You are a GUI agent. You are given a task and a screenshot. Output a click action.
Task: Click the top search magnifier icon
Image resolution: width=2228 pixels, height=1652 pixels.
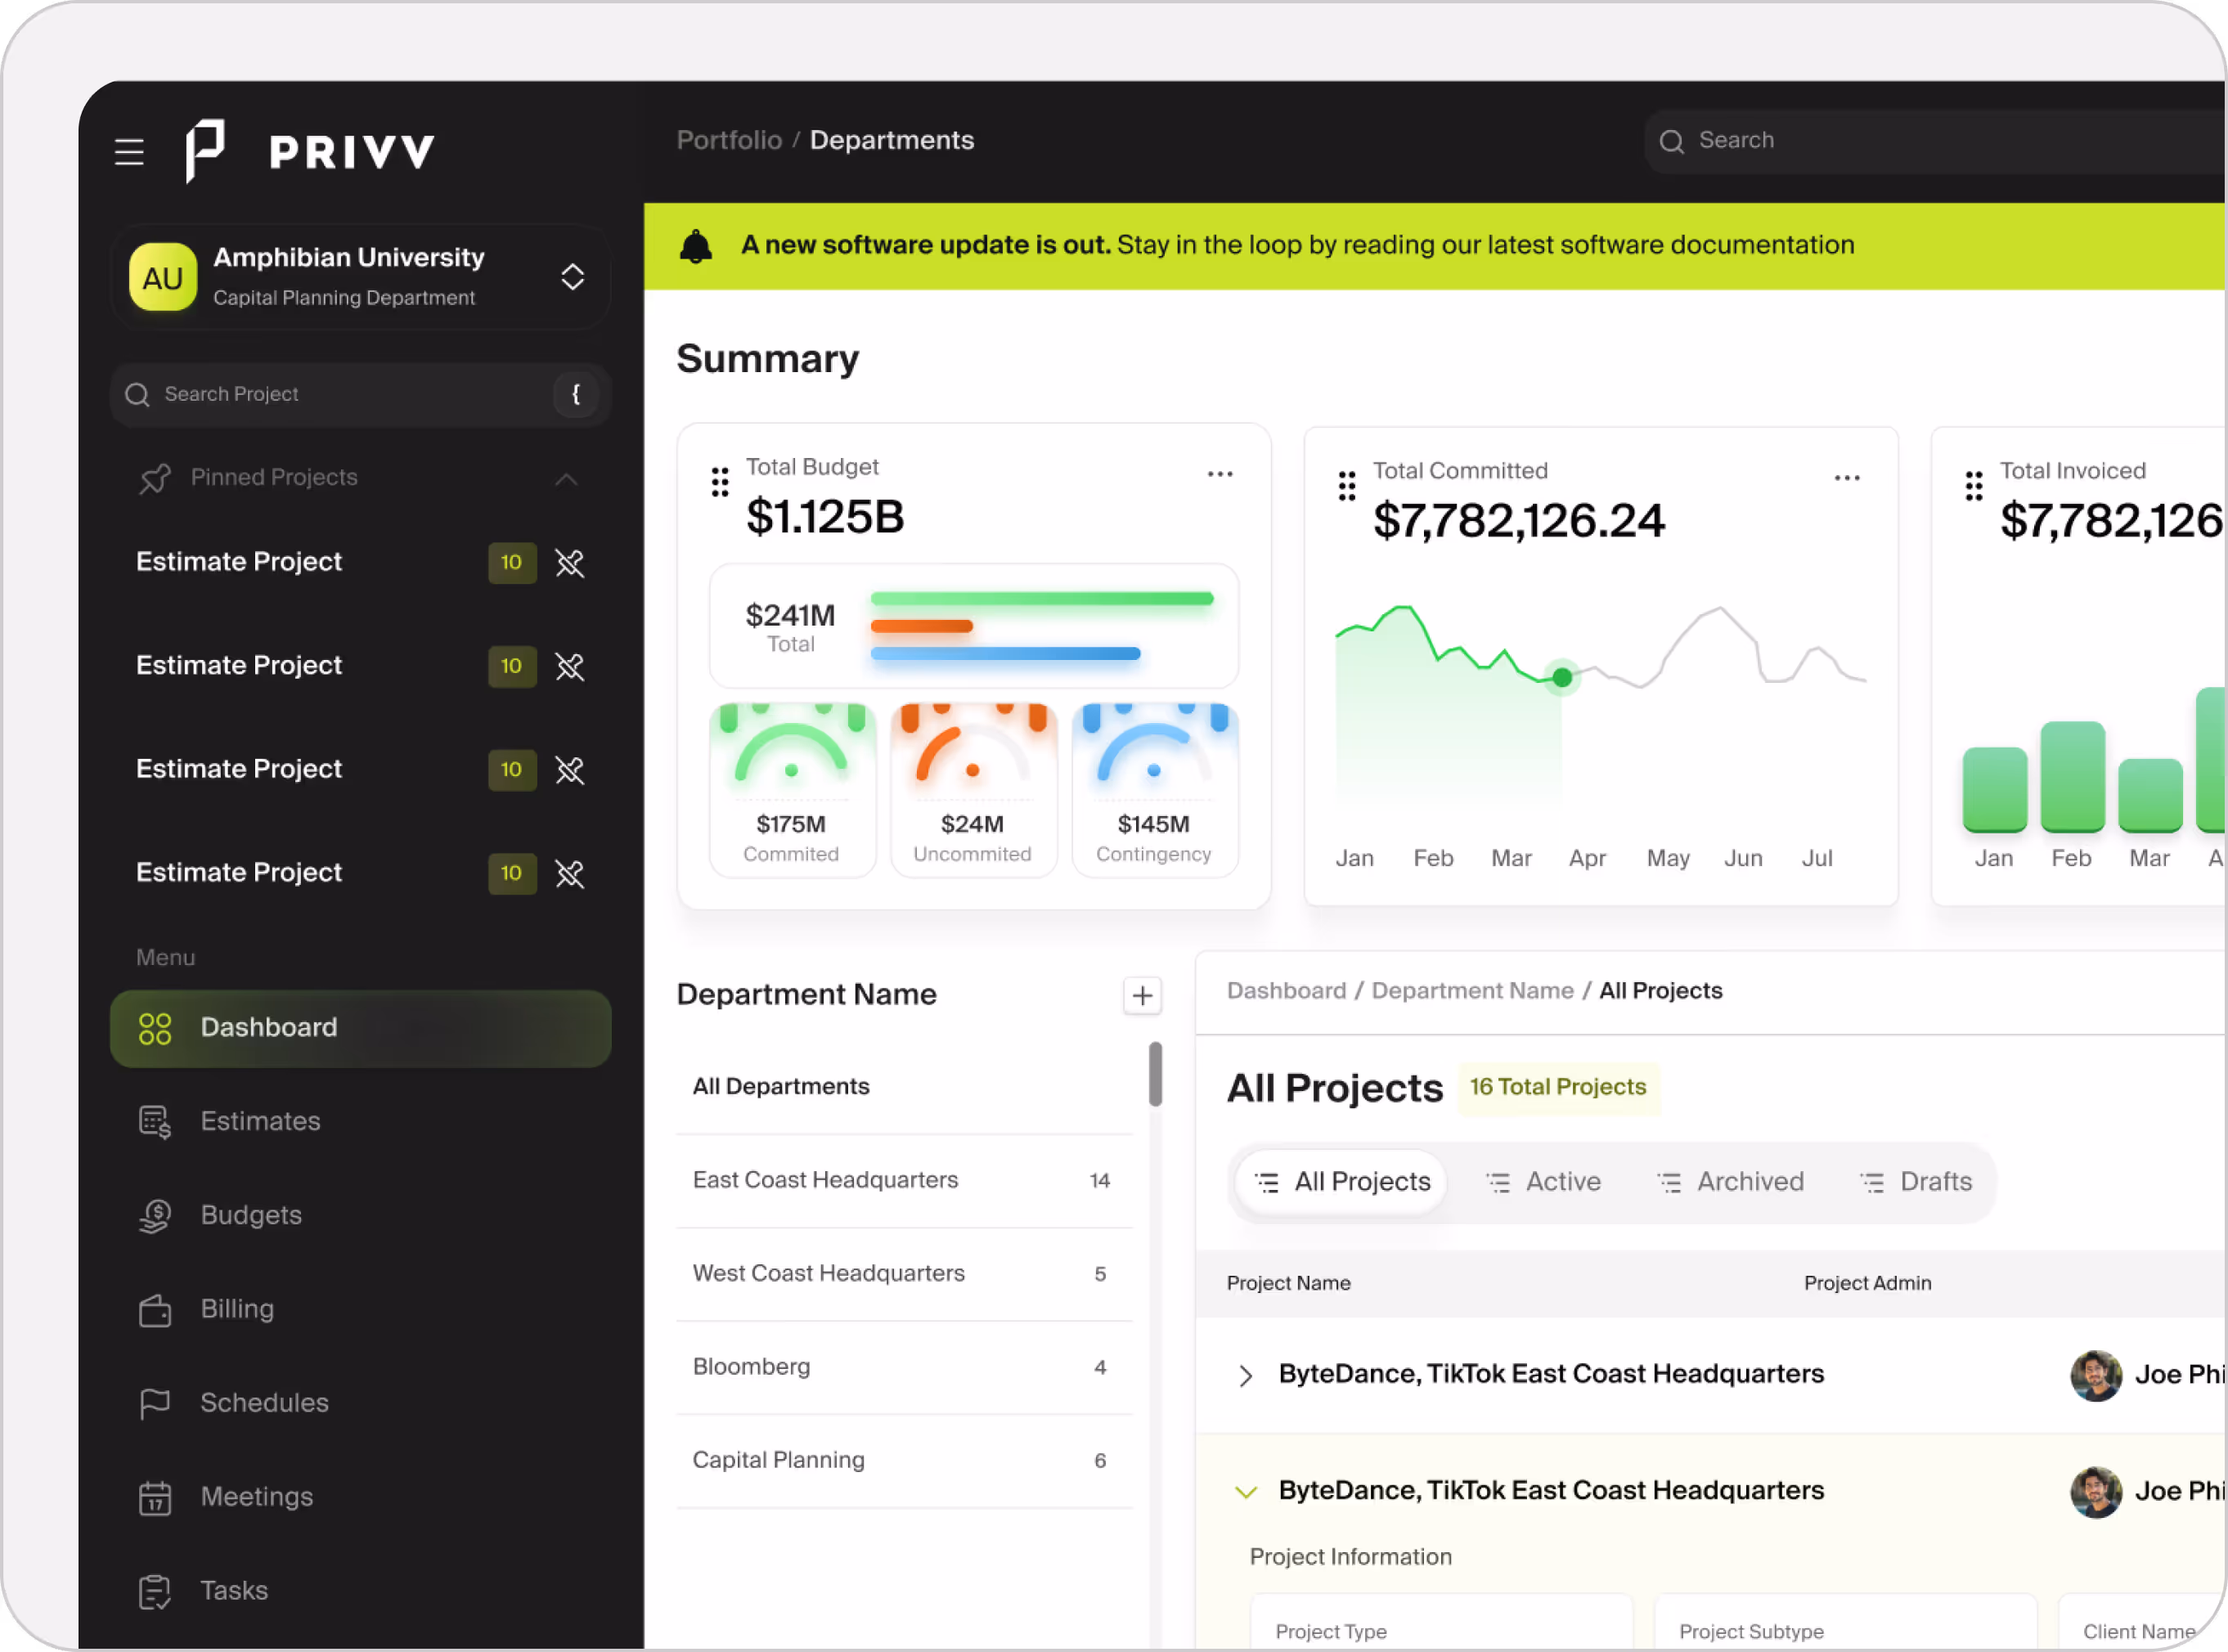[x=1671, y=141]
